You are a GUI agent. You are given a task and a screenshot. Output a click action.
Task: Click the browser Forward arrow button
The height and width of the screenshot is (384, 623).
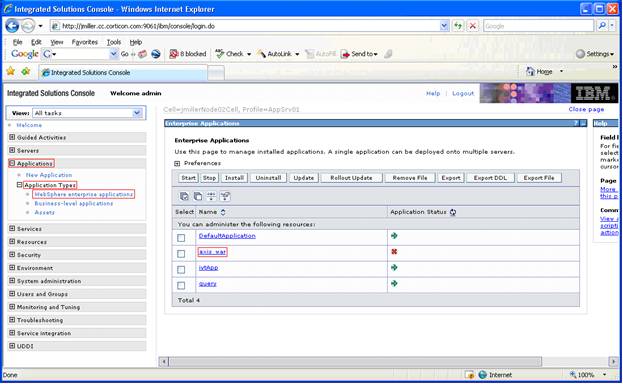pos(27,26)
